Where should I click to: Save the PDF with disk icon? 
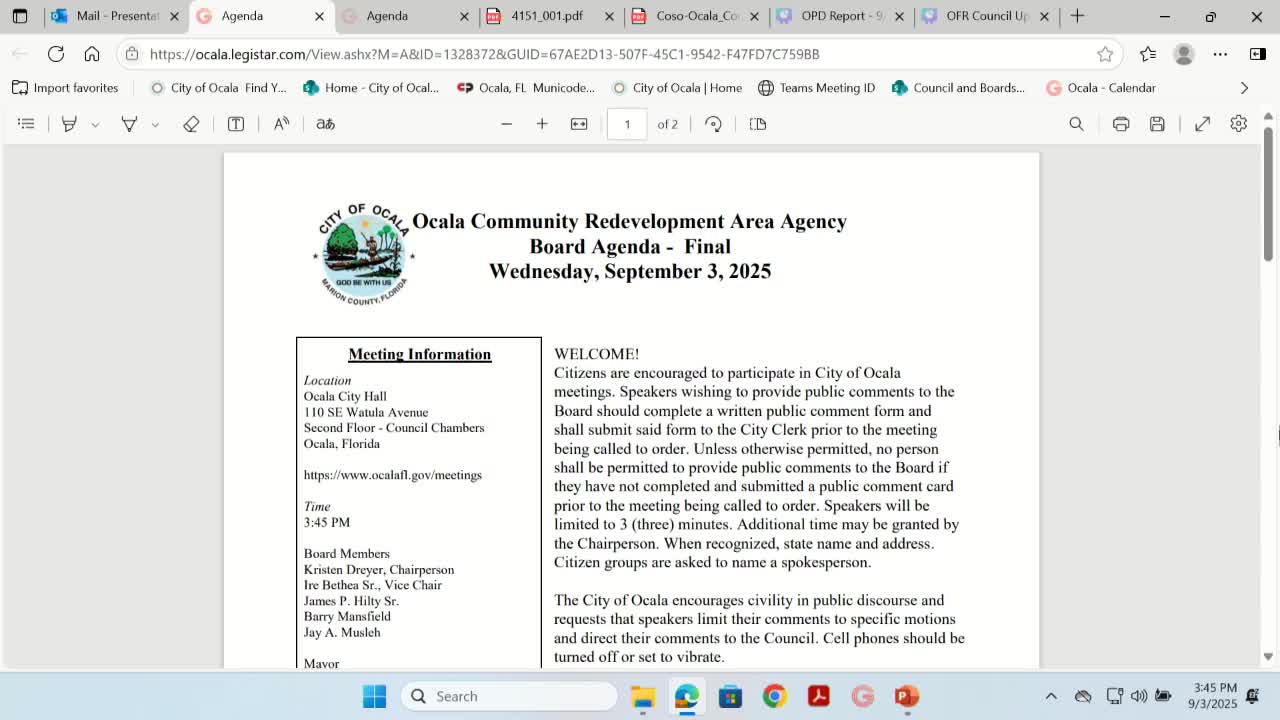pos(1157,124)
